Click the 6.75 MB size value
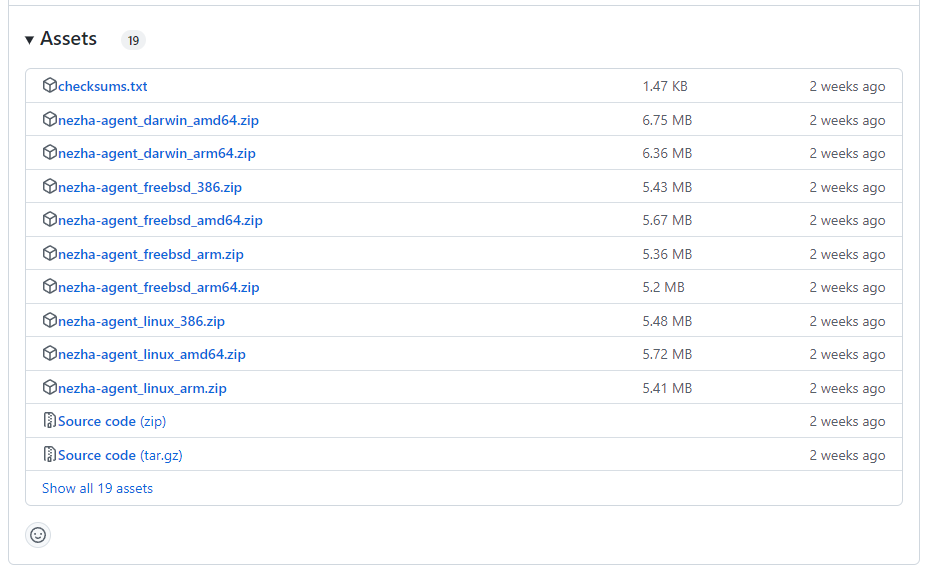The width and height of the screenshot is (926, 576). pos(667,121)
